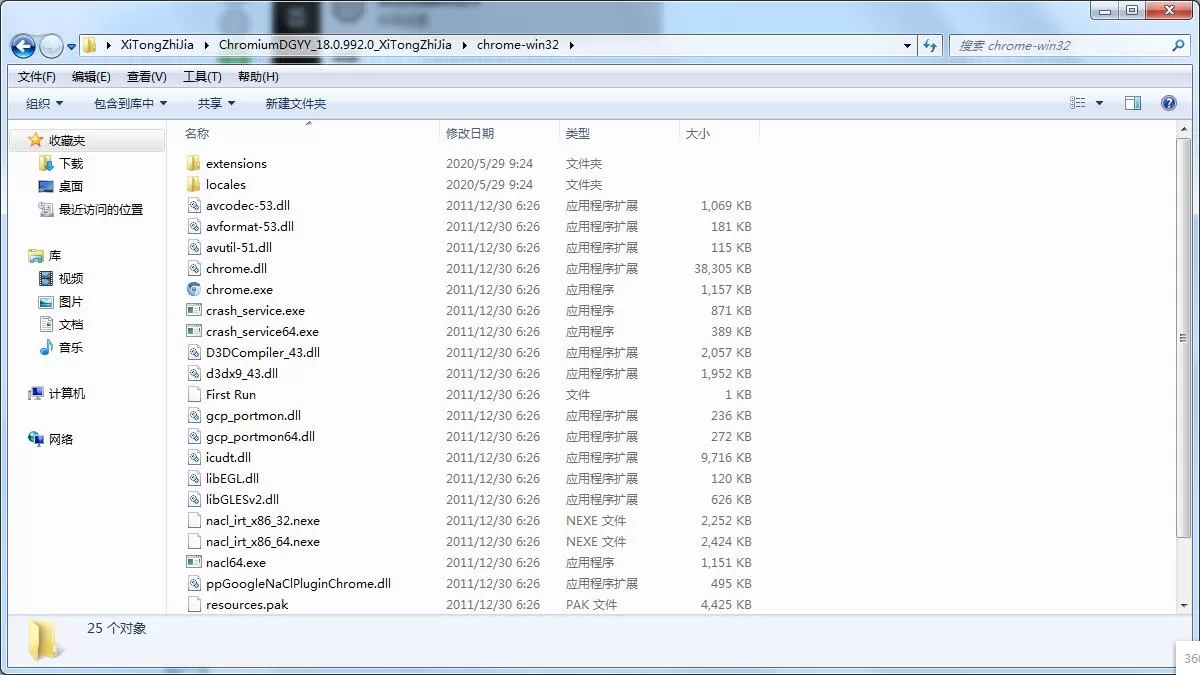The width and height of the screenshot is (1200, 675).
Task: Open the 帮助(H) menu
Action: point(258,77)
